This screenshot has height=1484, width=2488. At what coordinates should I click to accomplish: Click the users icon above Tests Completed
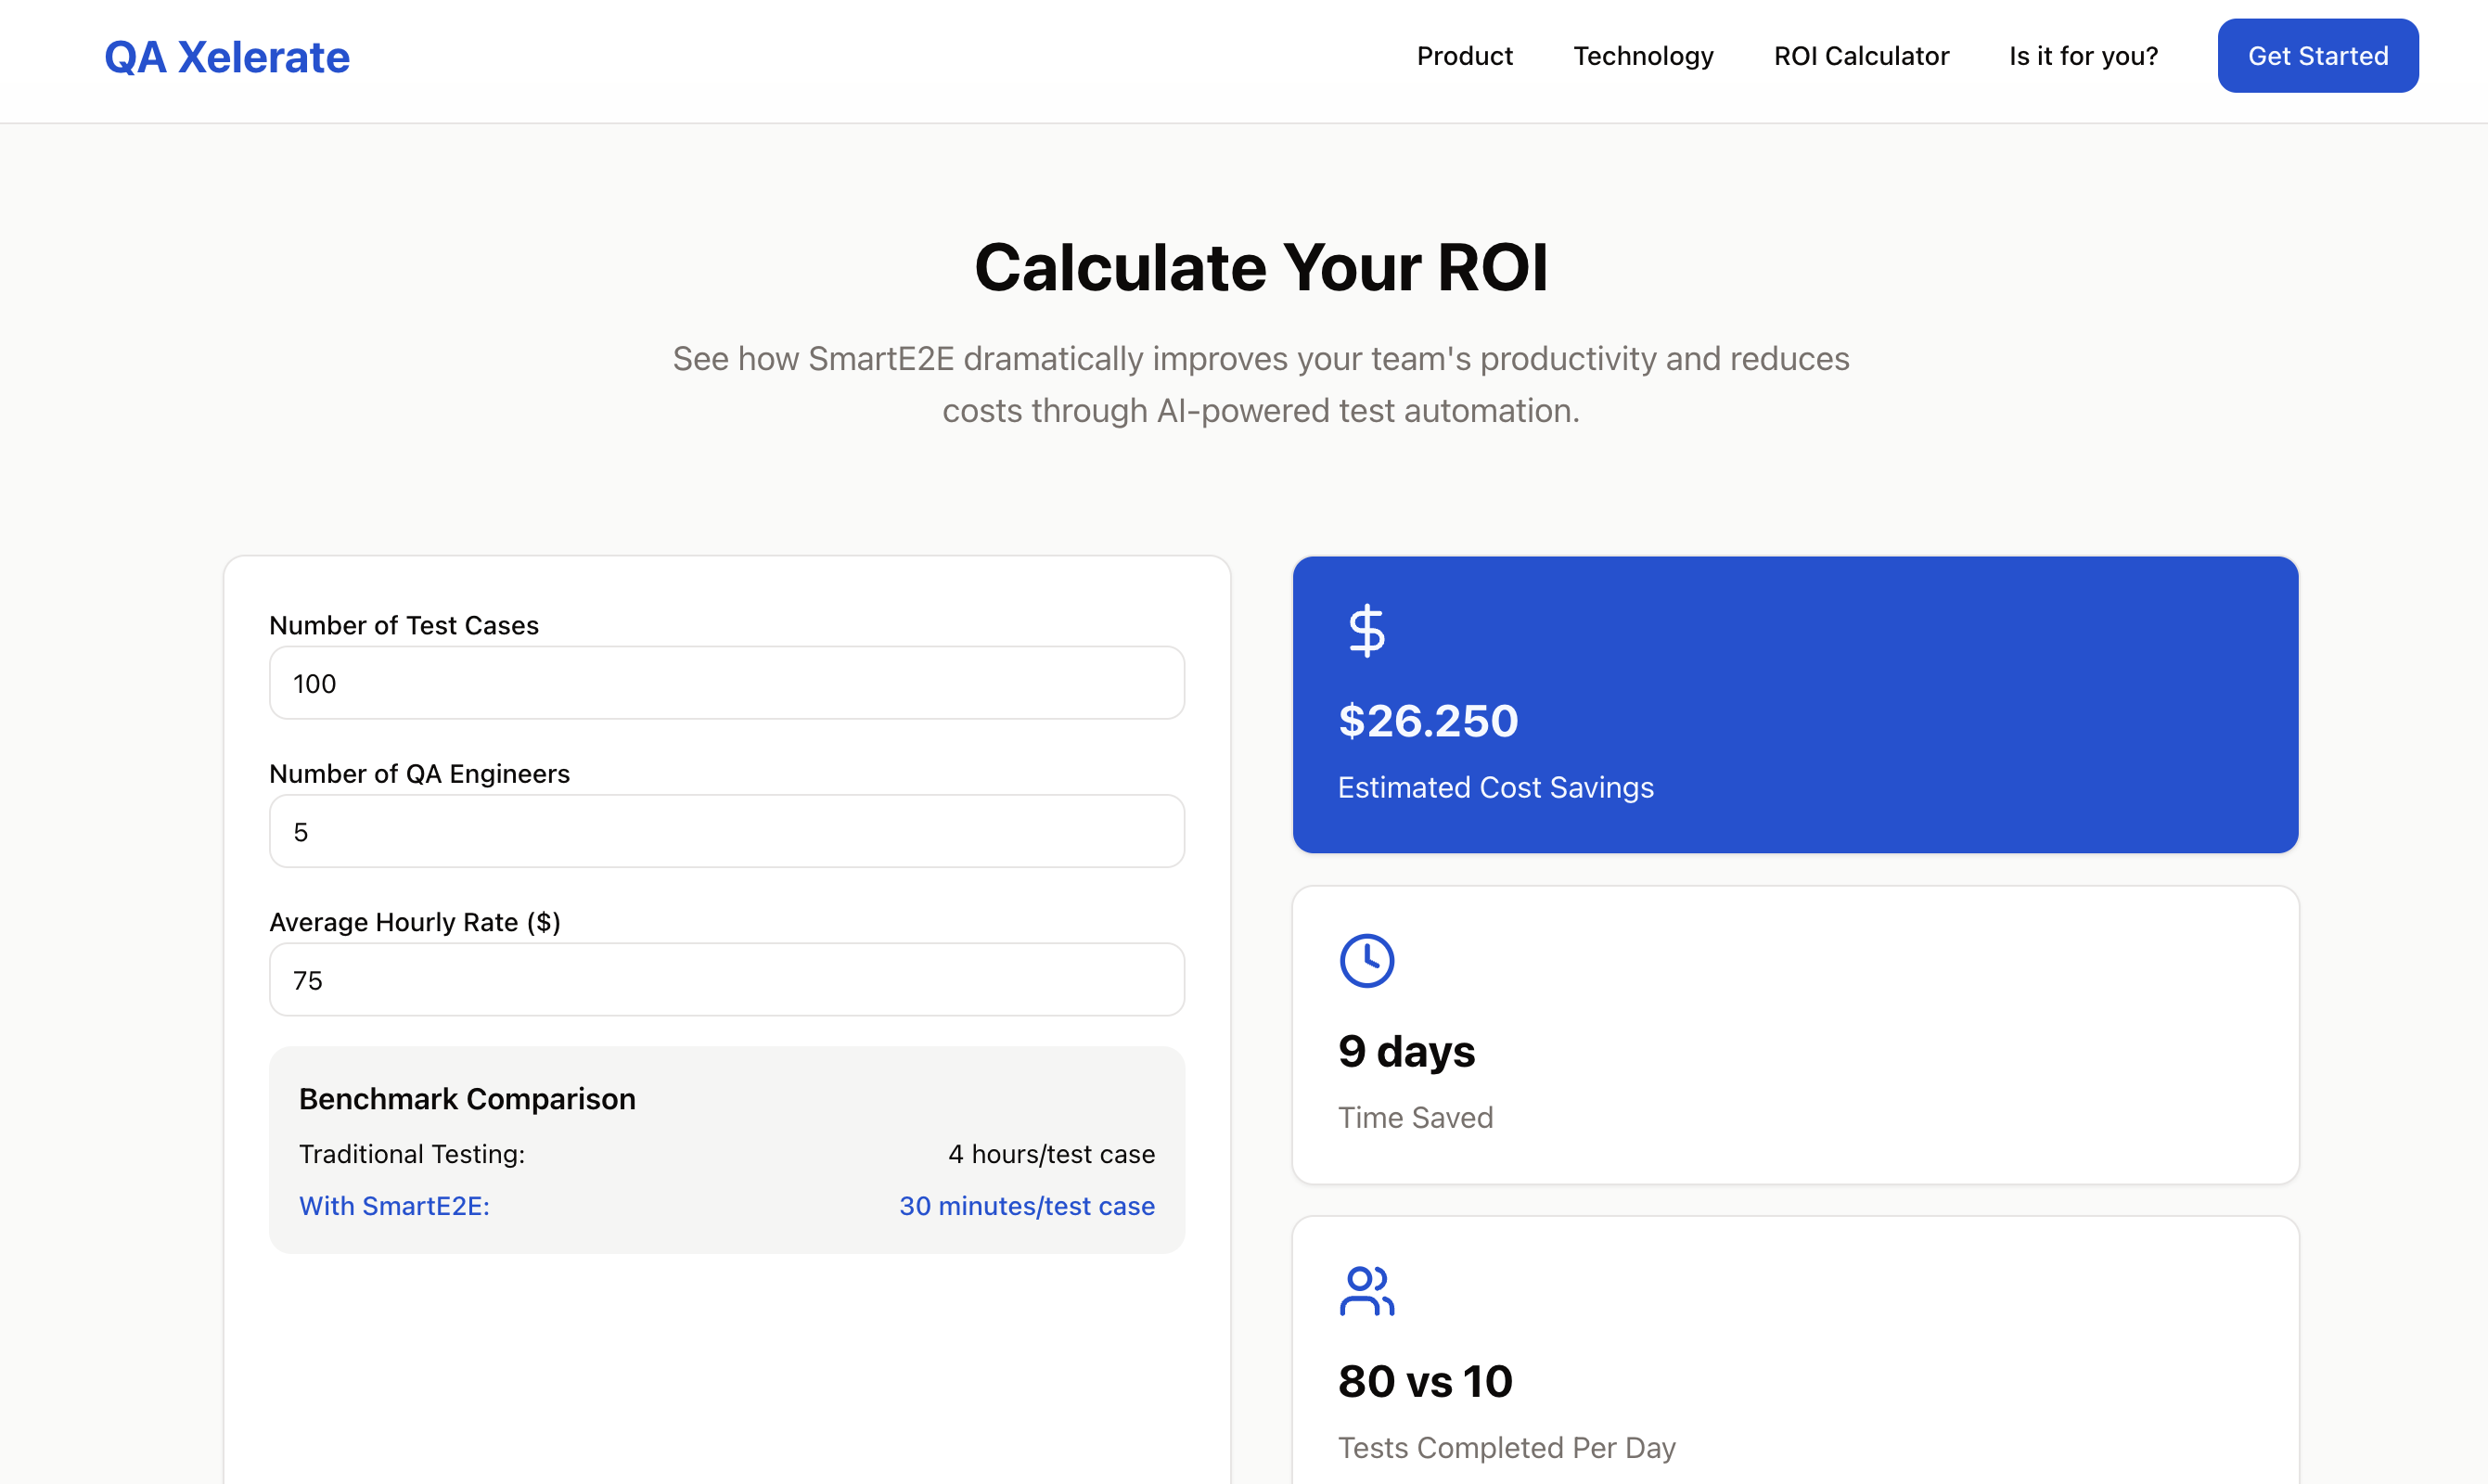click(1366, 1291)
